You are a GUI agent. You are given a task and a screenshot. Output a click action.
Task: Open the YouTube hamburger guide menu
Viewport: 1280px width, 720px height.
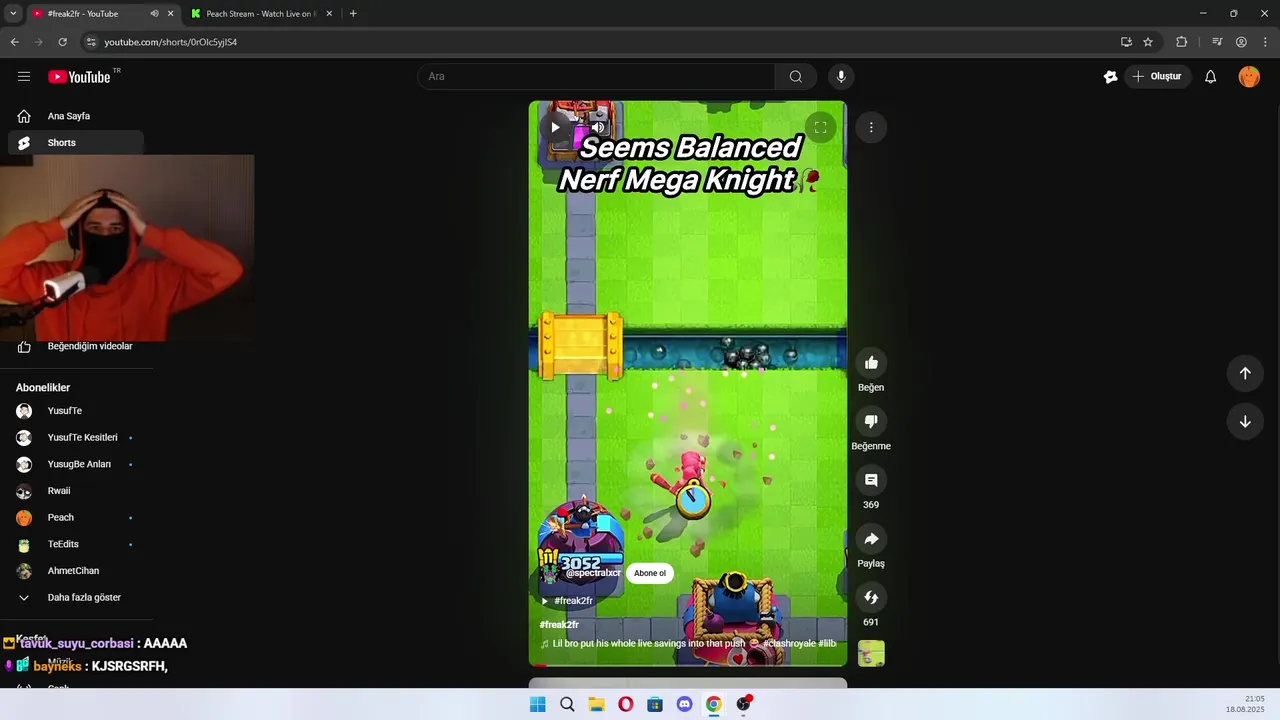(24, 77)
